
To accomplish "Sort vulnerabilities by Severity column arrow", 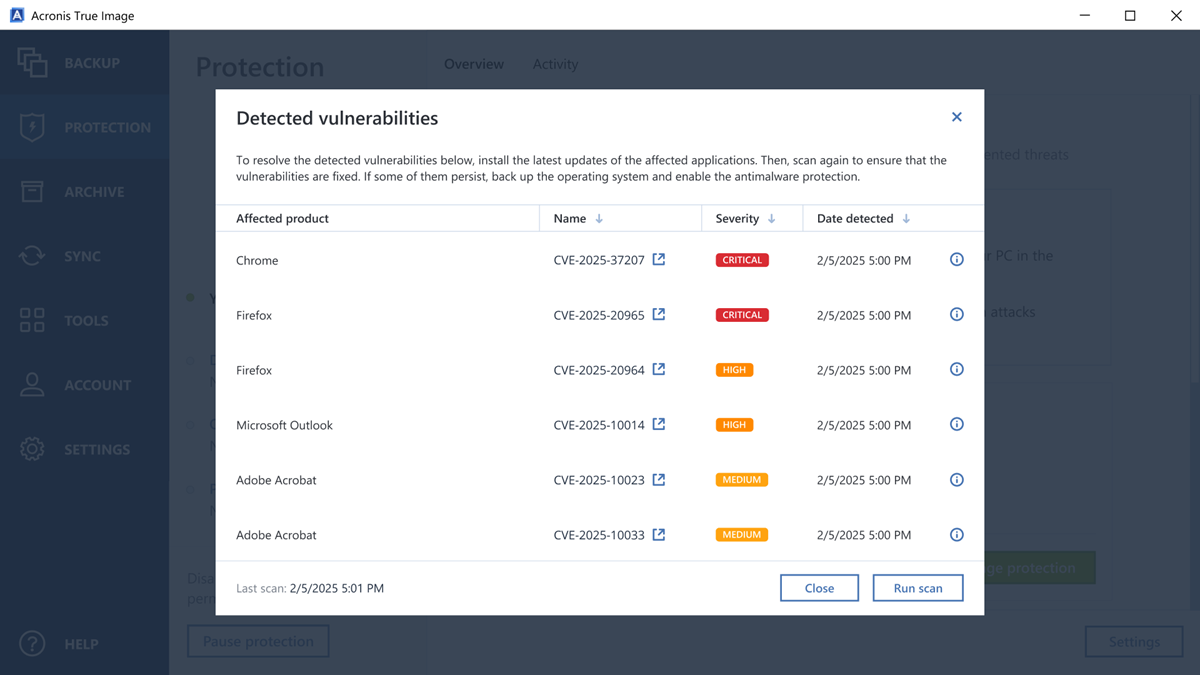I will (x=771, y=219).
